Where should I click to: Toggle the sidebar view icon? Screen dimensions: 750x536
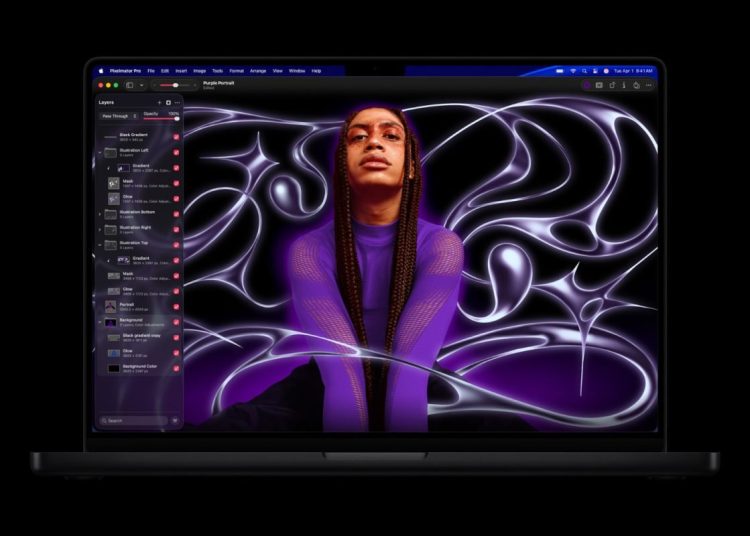tap(131, 85)
